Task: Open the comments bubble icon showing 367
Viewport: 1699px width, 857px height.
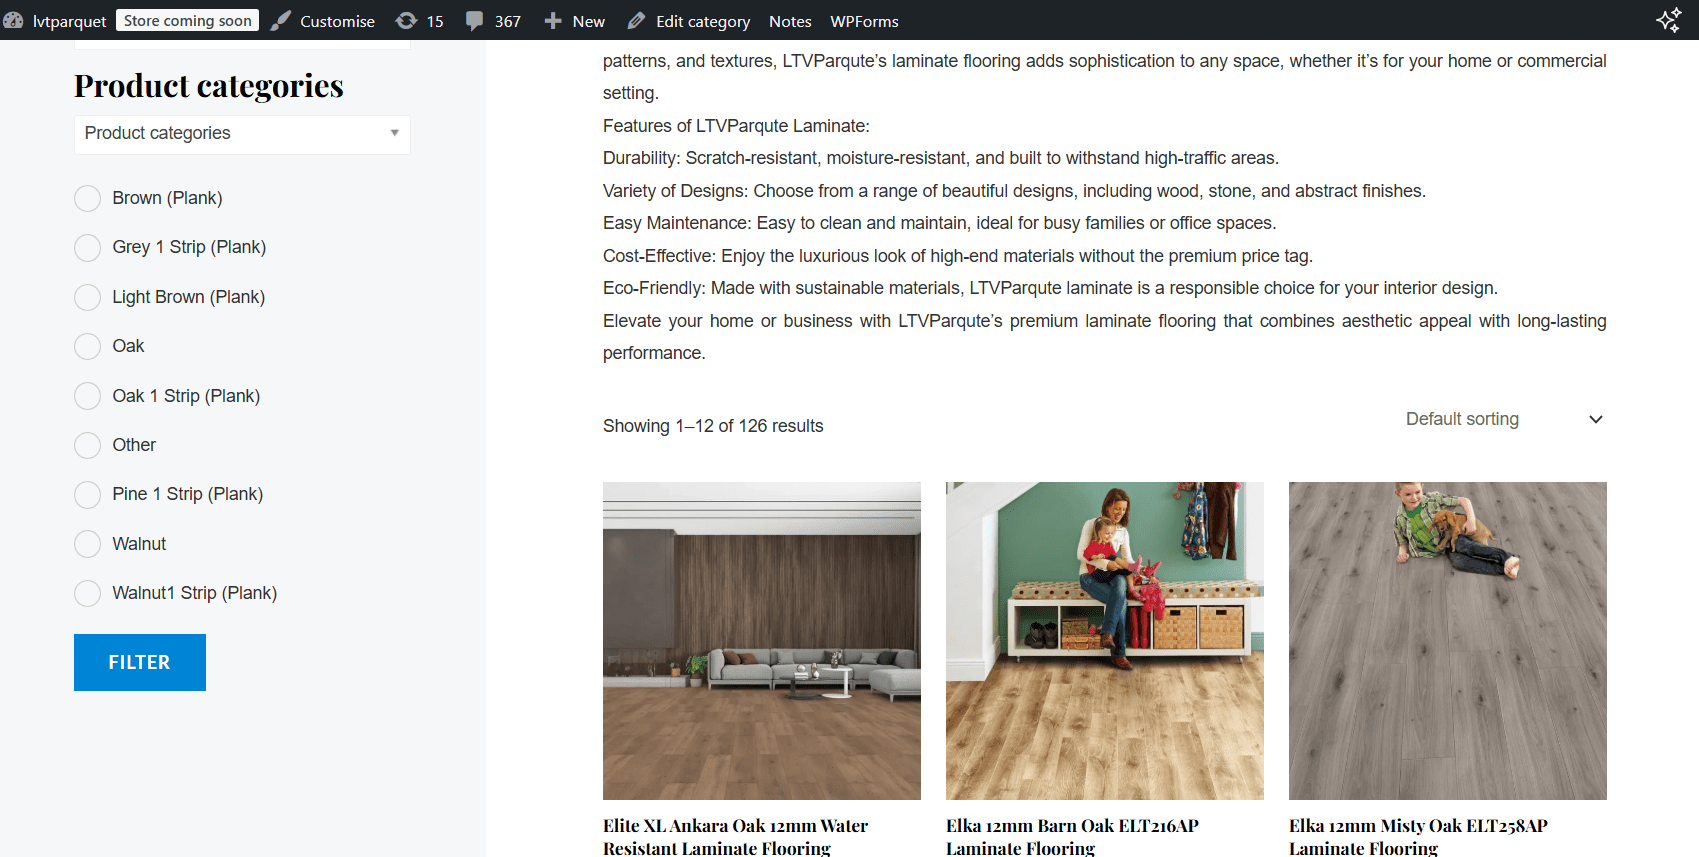Action: [x=474, y=21]
